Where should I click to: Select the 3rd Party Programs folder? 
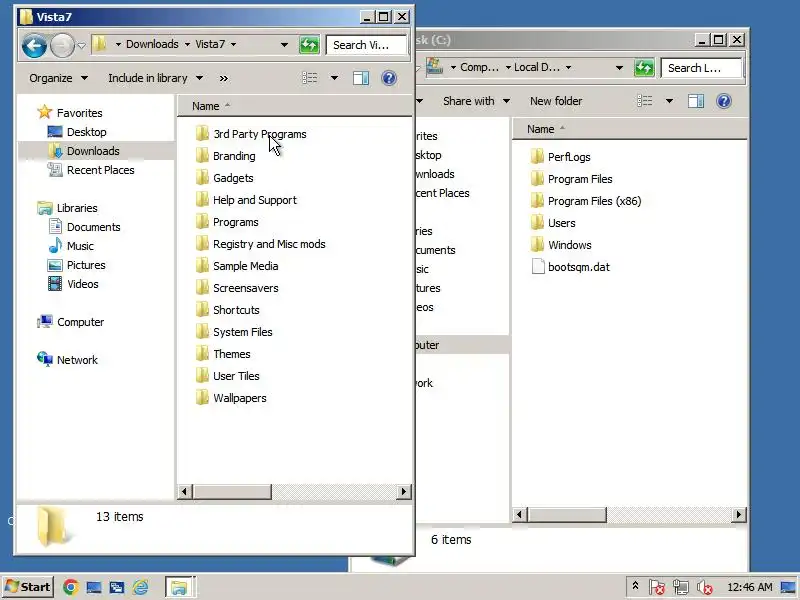(251, 134)
